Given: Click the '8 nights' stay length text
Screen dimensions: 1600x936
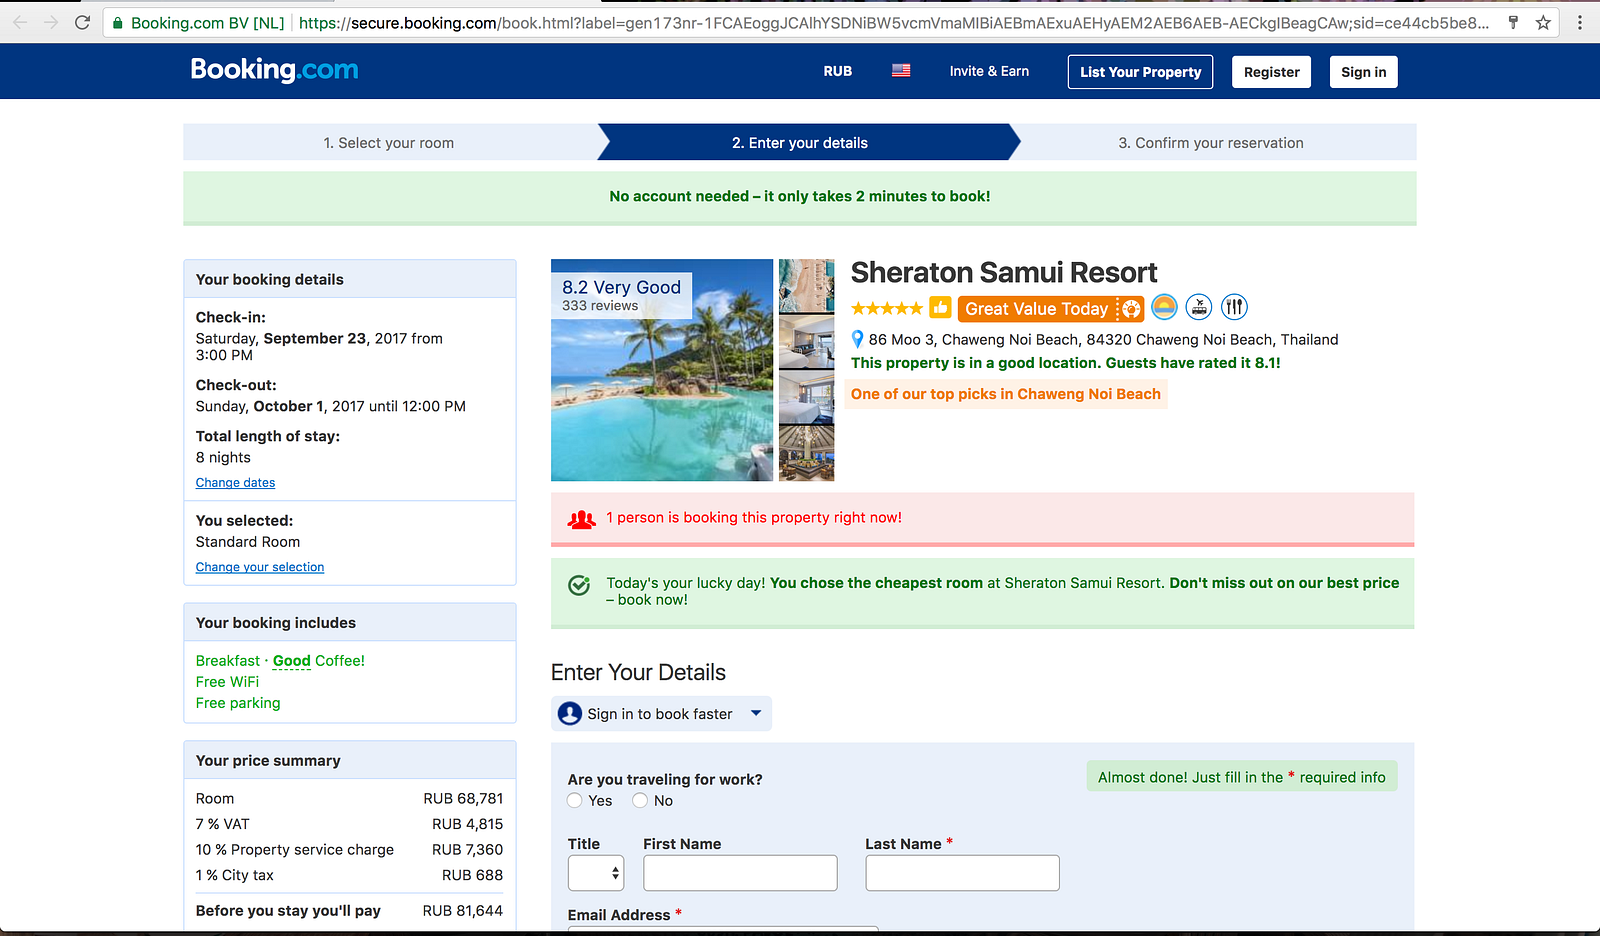Looking at the screenshot, I should (x=223, y=458).
